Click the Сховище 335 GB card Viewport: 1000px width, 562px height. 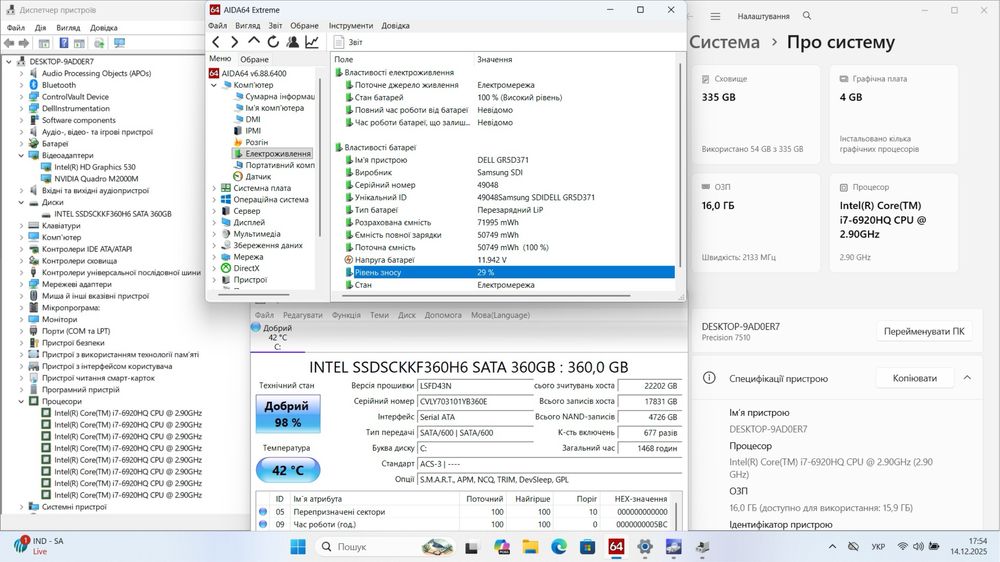pos(756,115)
